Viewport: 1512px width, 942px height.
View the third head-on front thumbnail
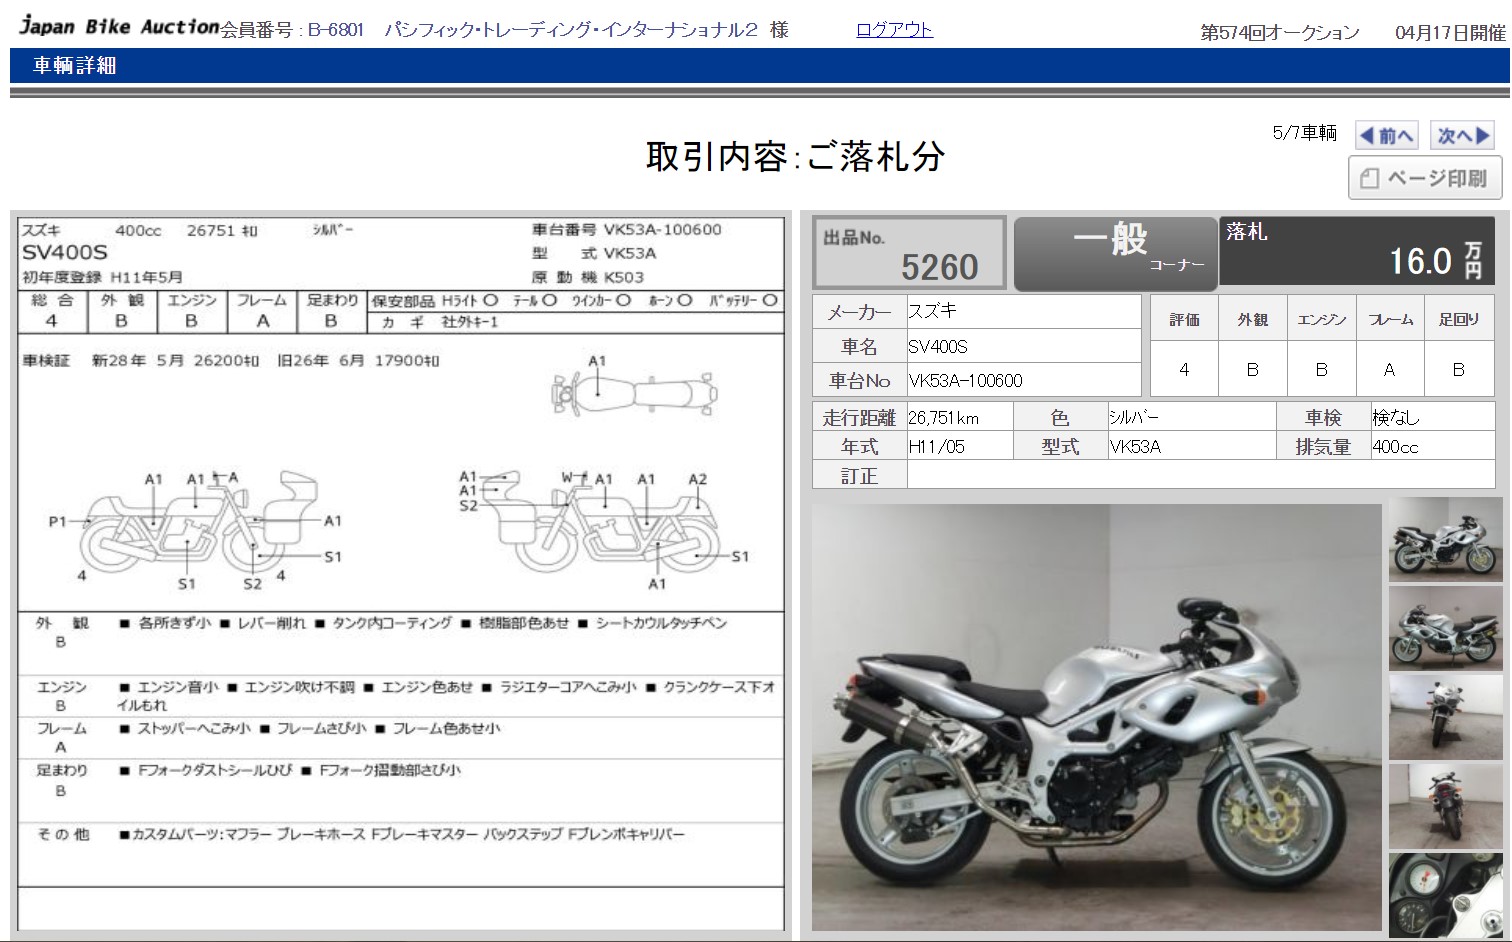(1445, 717)
